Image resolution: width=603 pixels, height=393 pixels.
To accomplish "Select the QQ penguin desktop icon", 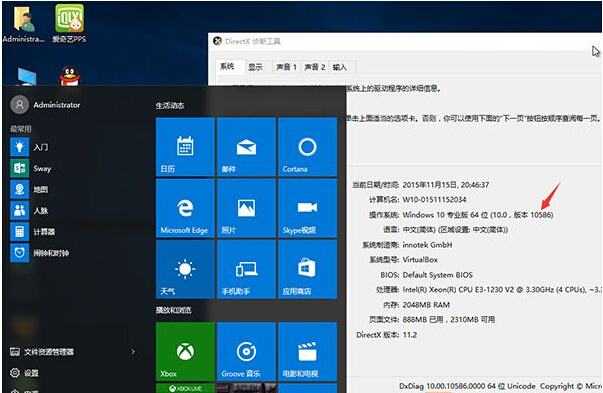I will pos(70,76).
